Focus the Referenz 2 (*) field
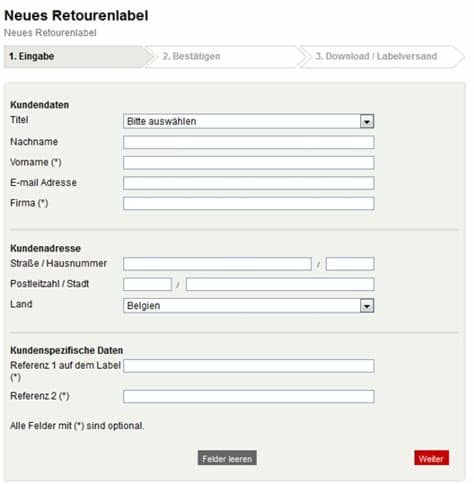The image size is (474, 484). coord(248,396)
